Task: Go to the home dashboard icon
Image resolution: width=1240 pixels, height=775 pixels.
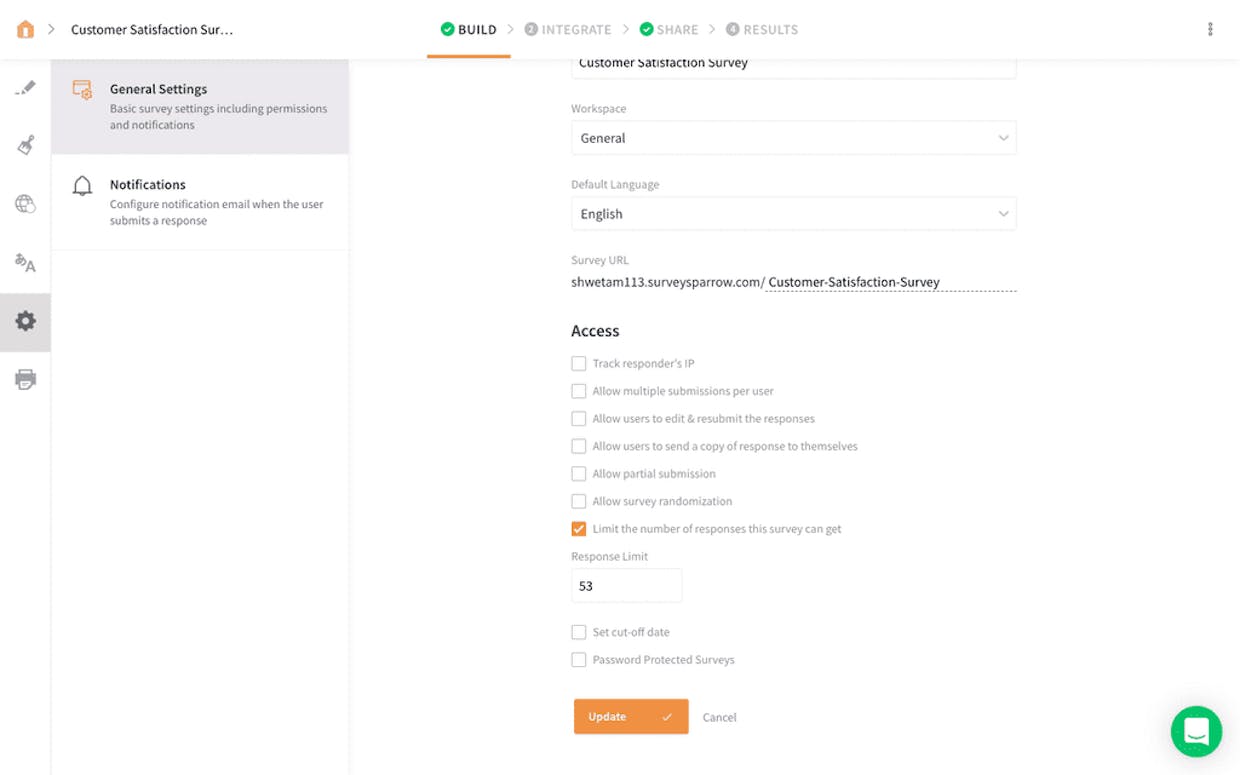Action: point(26,29)
